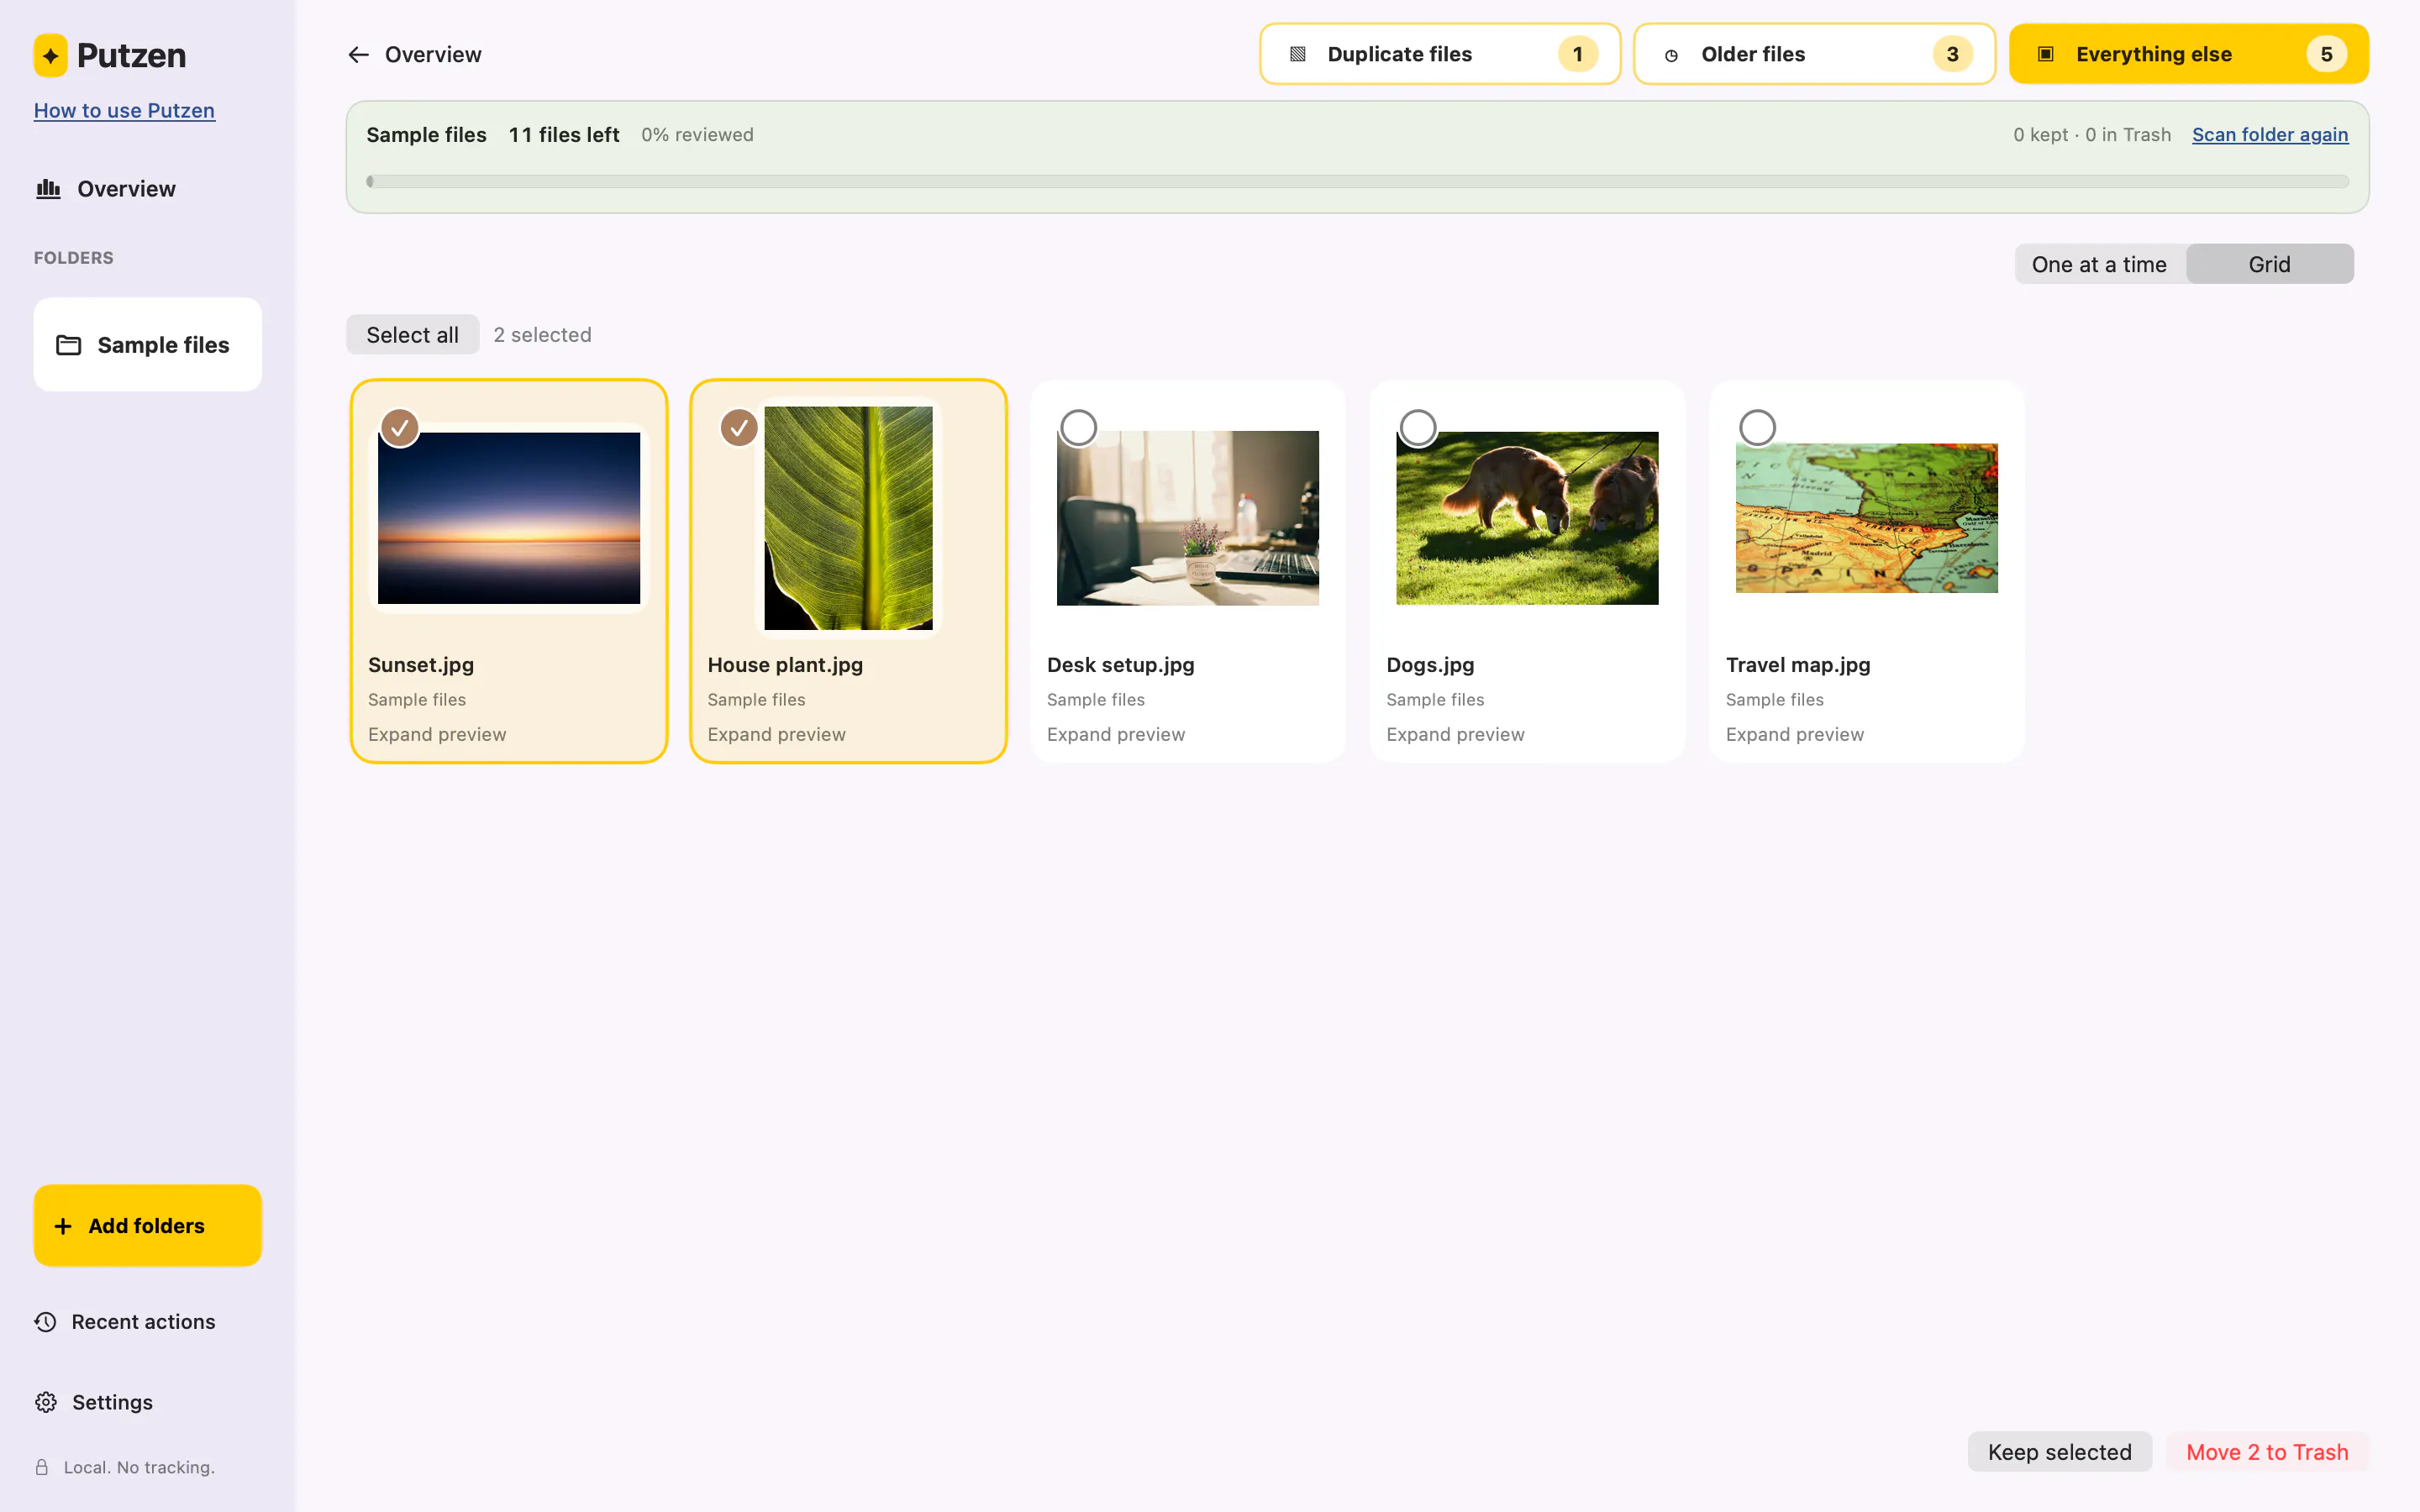The height and width of the screenshot is (1512, 2420).
Task: Open the Everything else tab
Action: click(2189, 54)
